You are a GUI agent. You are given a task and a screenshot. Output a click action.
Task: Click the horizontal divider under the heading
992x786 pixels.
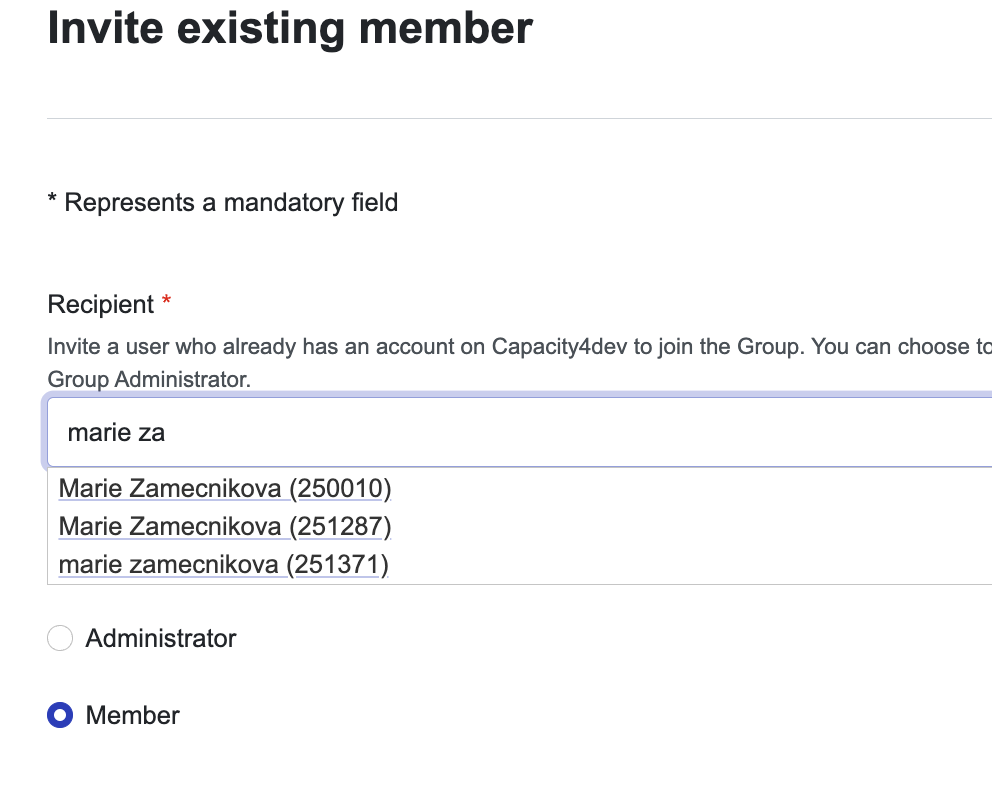tap(500, 118)
